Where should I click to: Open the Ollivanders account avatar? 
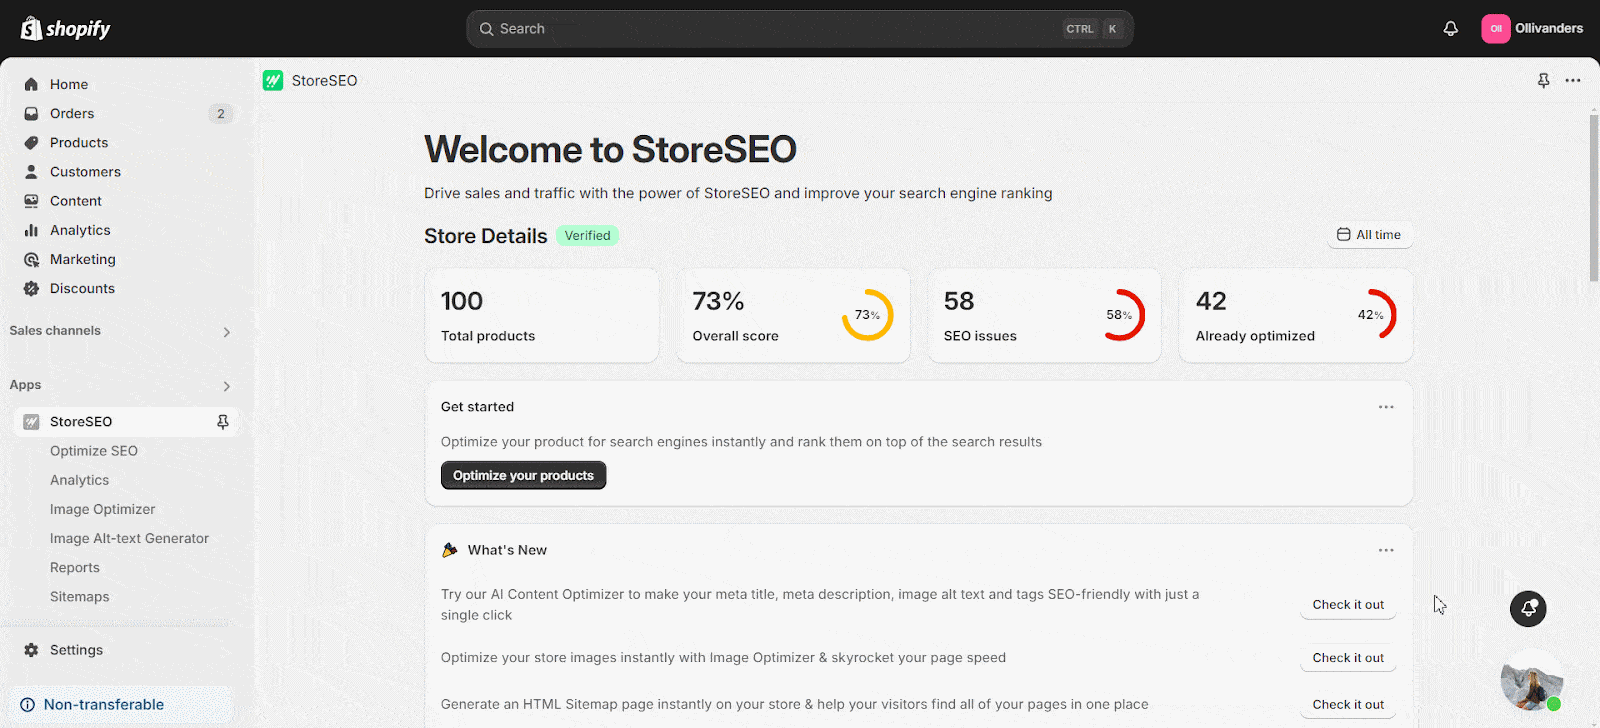click(x=1495, y=28)
